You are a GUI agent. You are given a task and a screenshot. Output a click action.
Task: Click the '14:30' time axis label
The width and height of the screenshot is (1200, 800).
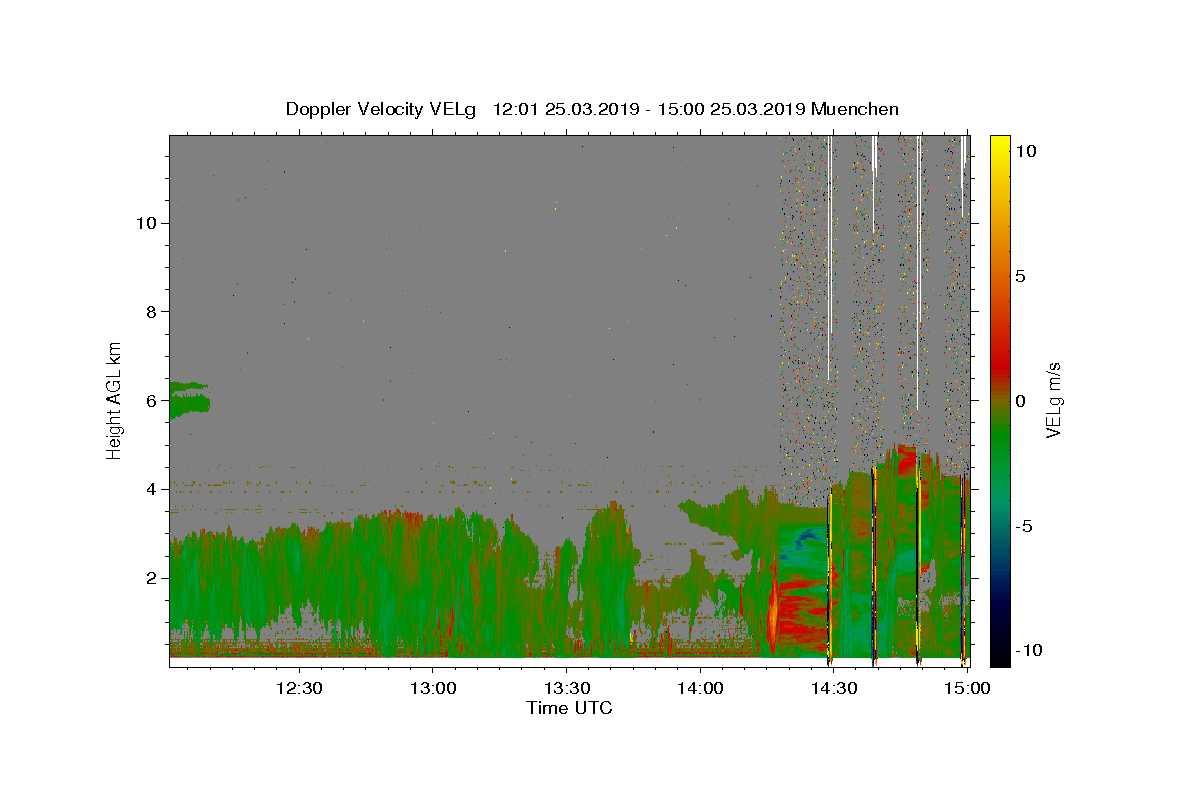click(834, 688)
